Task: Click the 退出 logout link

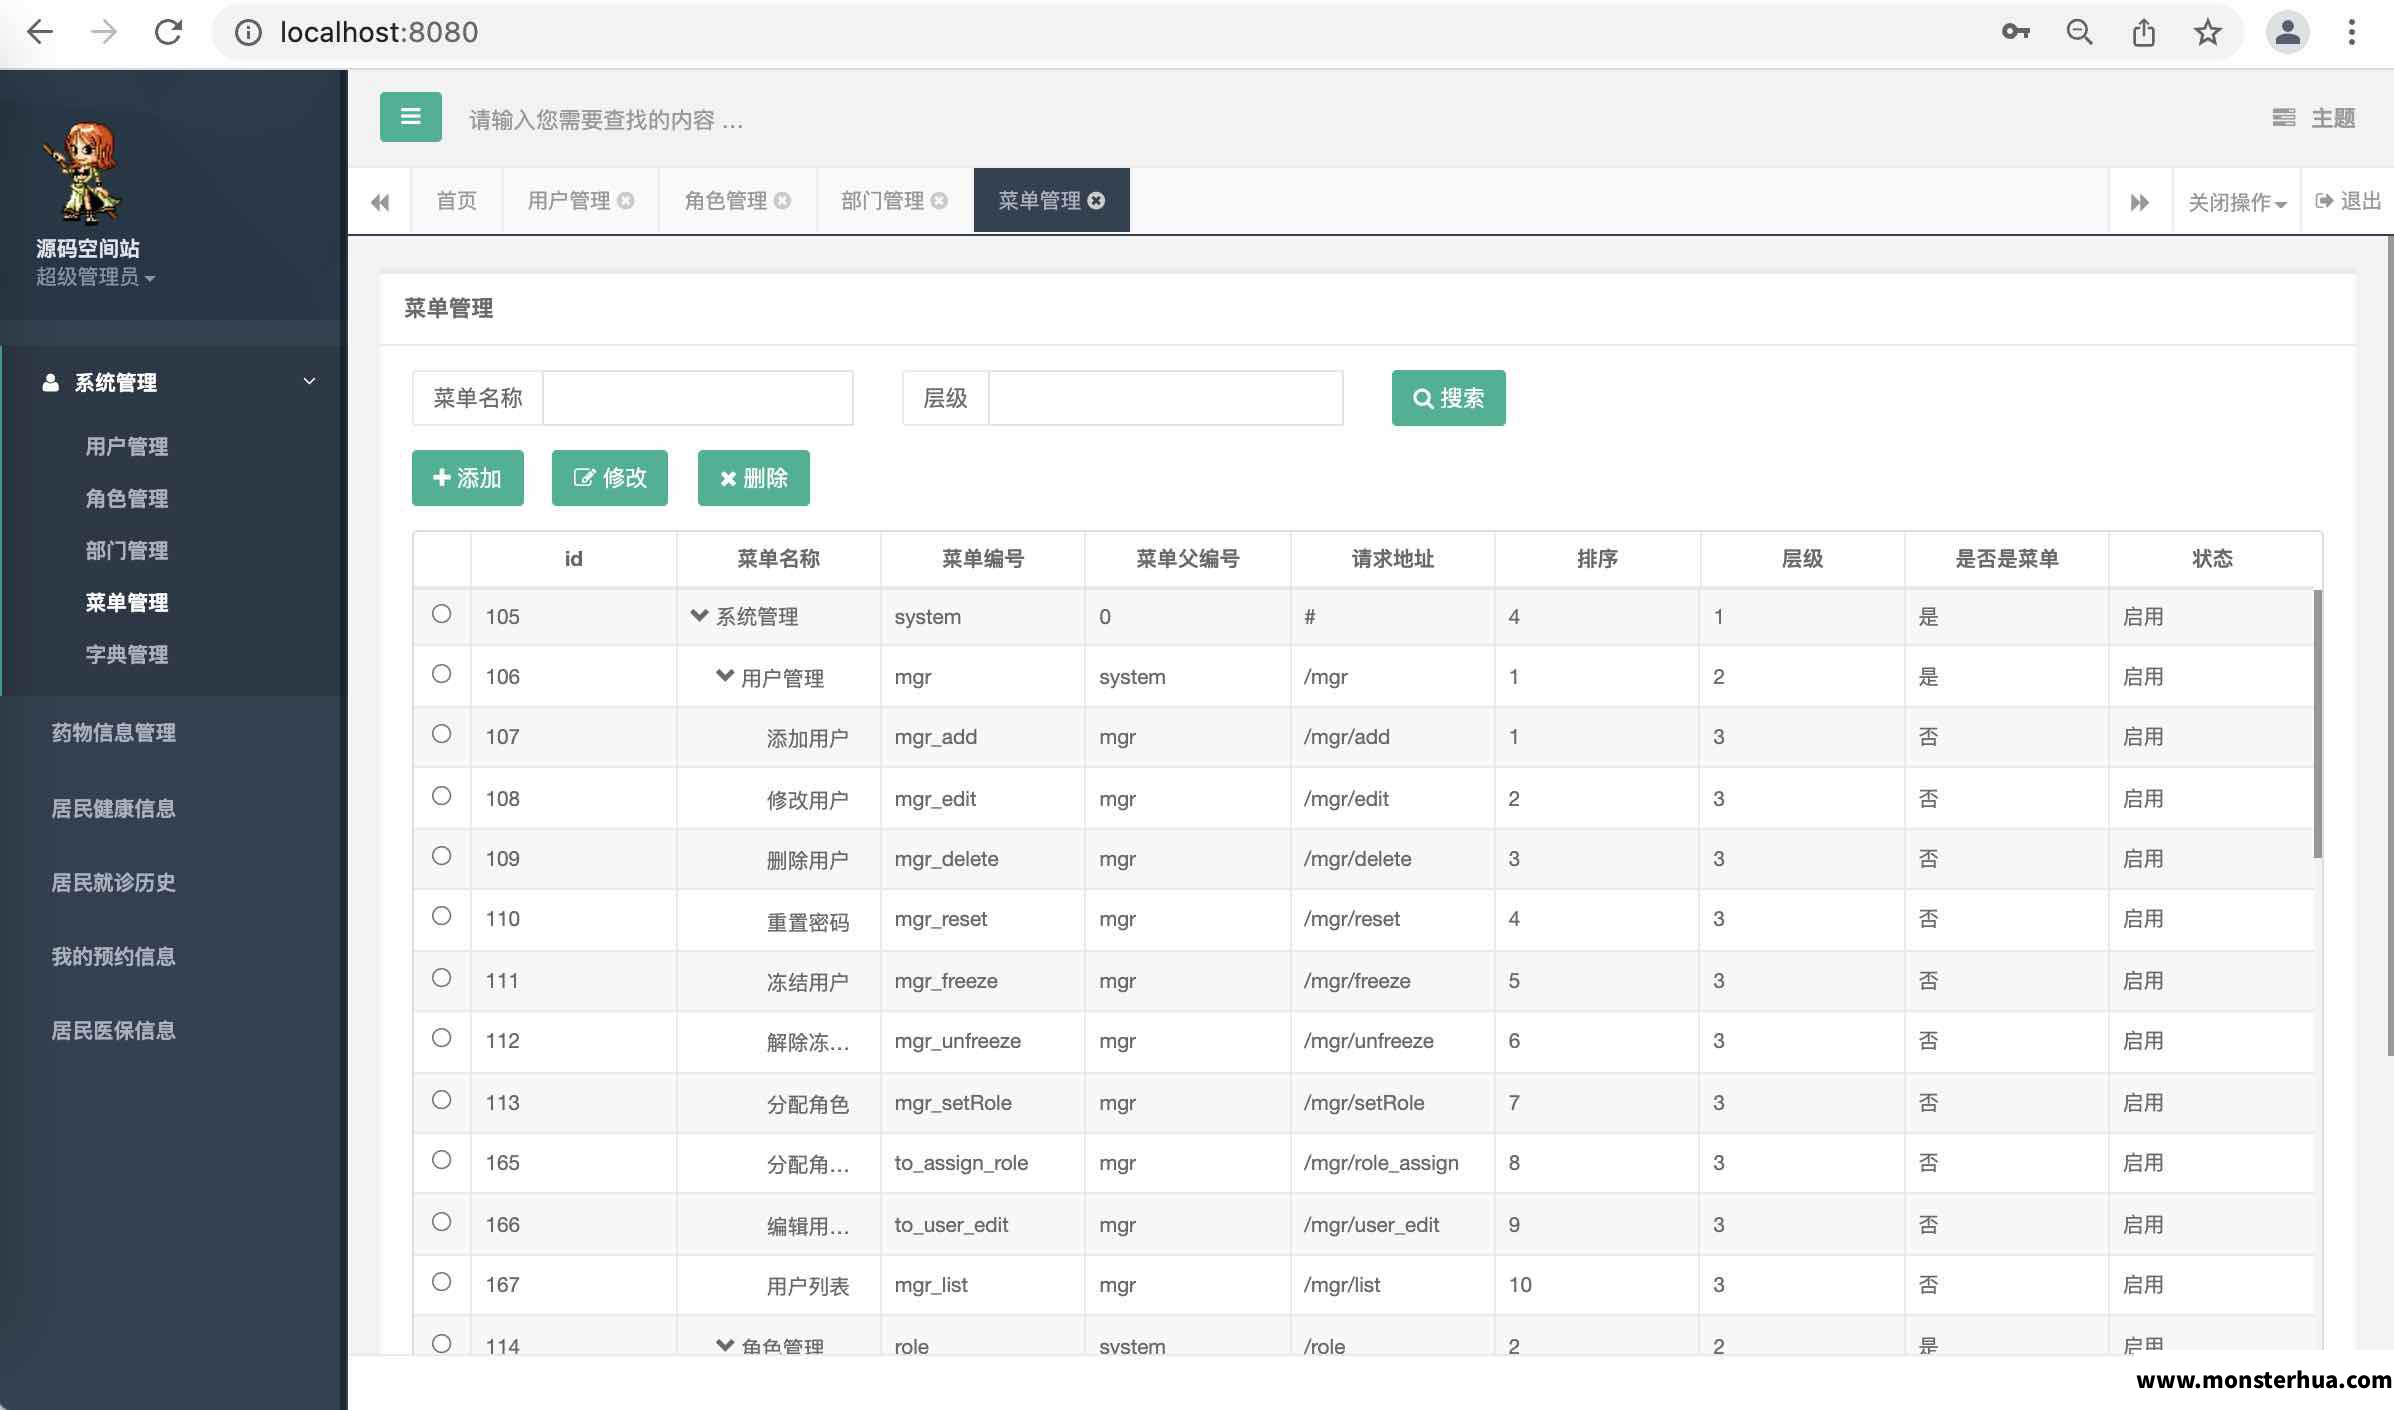Action: coord(2348,201)
